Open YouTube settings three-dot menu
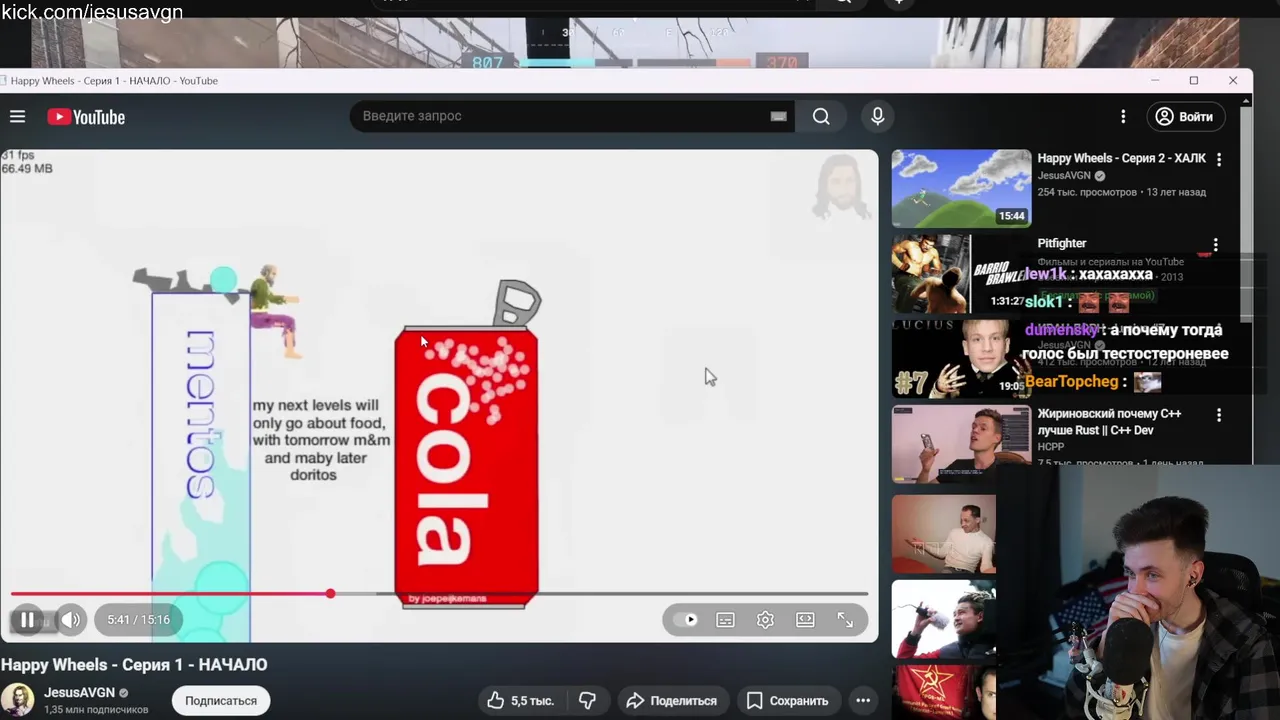This screenshot has width=1280, height=720. point(1123,117)
